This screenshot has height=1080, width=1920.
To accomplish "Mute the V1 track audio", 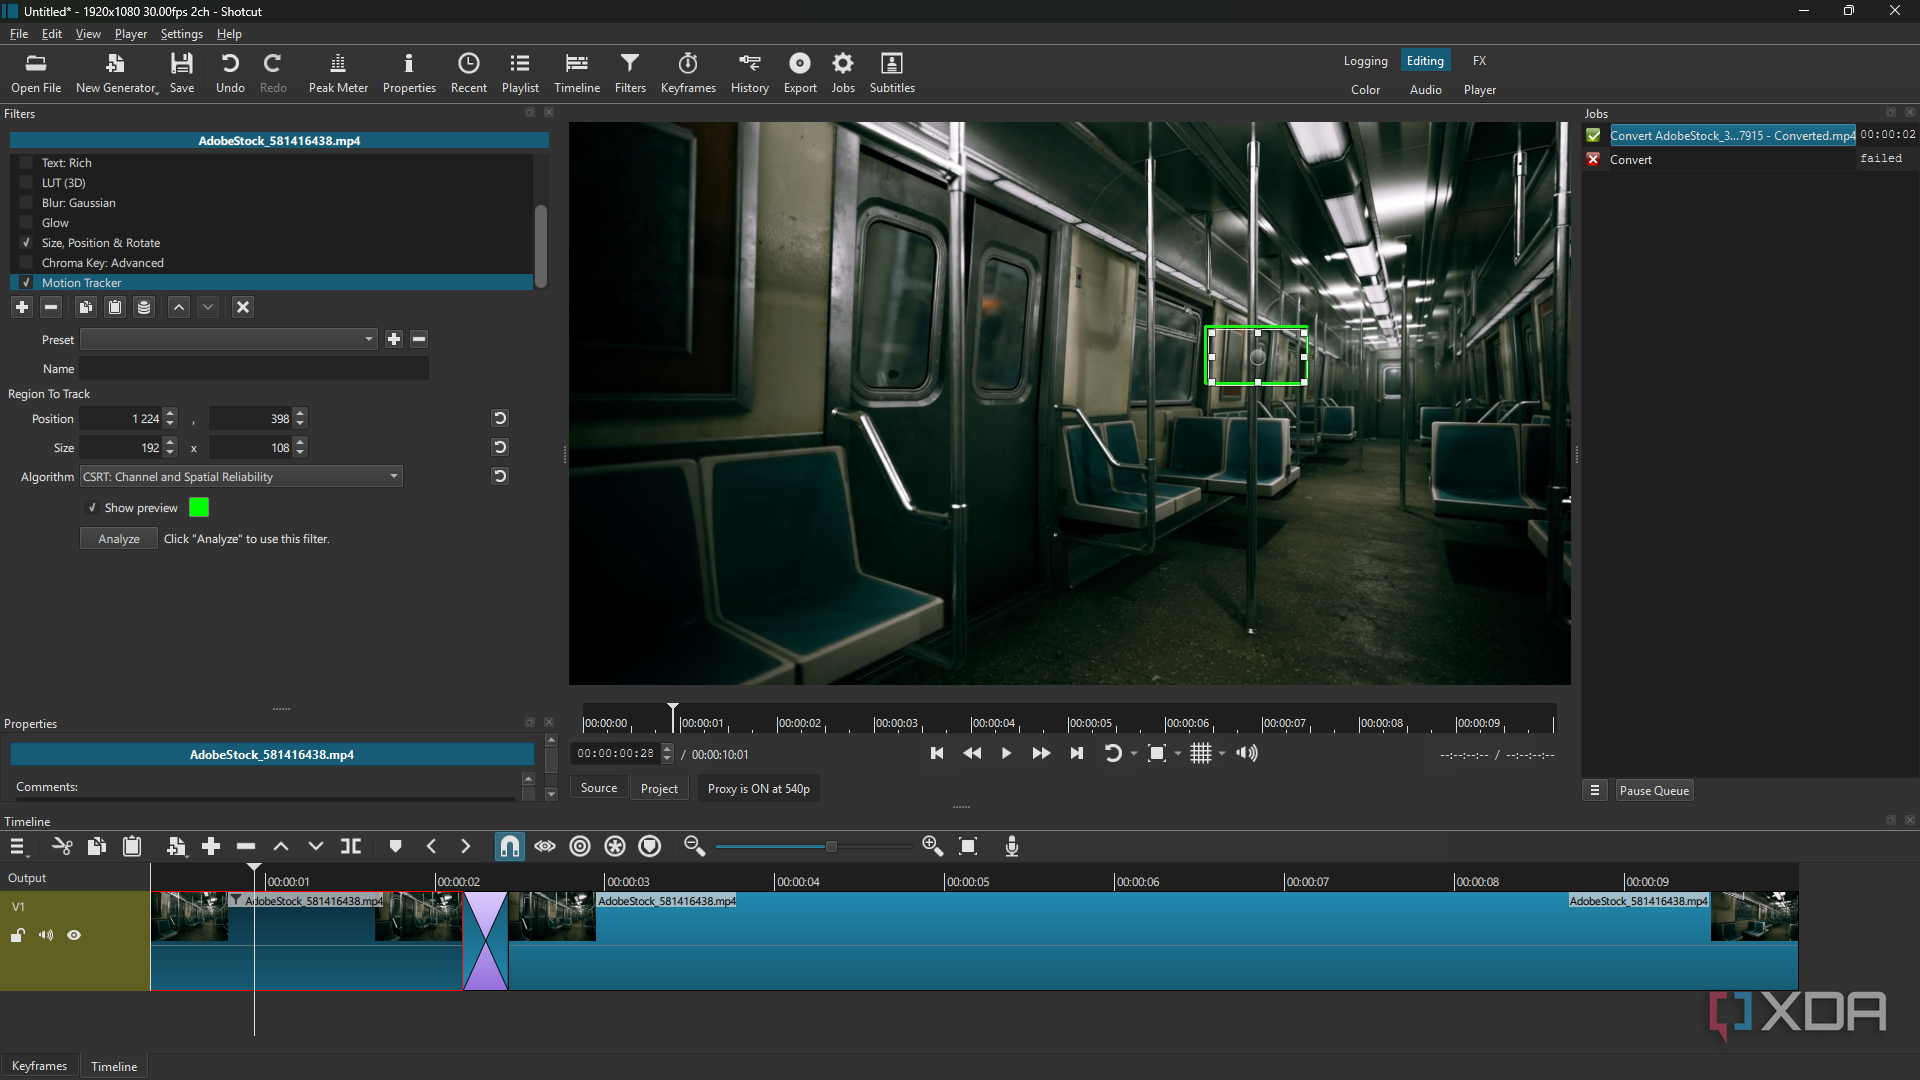I will [x=46, y=935].
